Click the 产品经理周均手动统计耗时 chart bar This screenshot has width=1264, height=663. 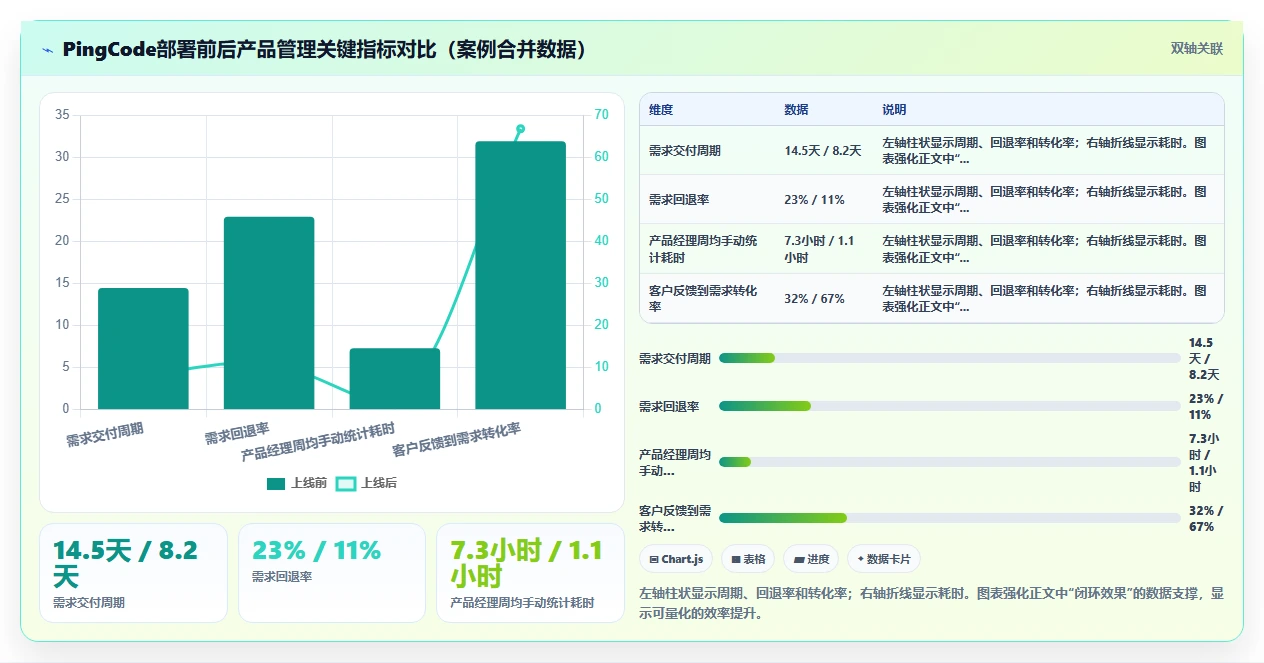(x=395, y=379)
